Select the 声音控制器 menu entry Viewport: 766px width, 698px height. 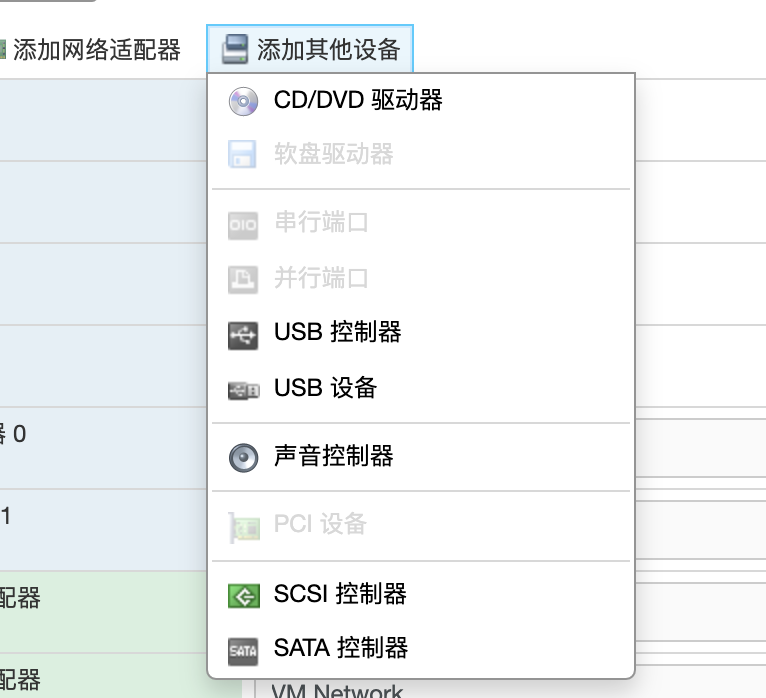(x=333, y=457)
